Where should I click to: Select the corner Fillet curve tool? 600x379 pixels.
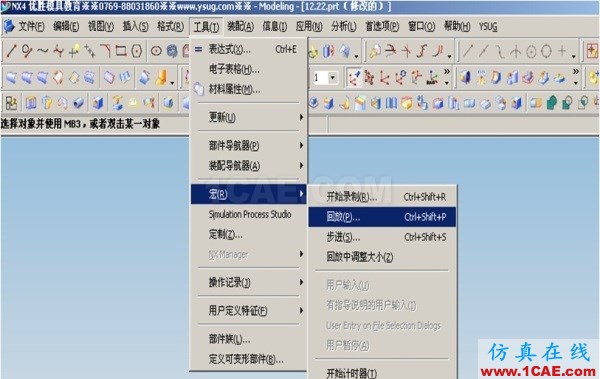pyautogui.click(x=105, y=51)
